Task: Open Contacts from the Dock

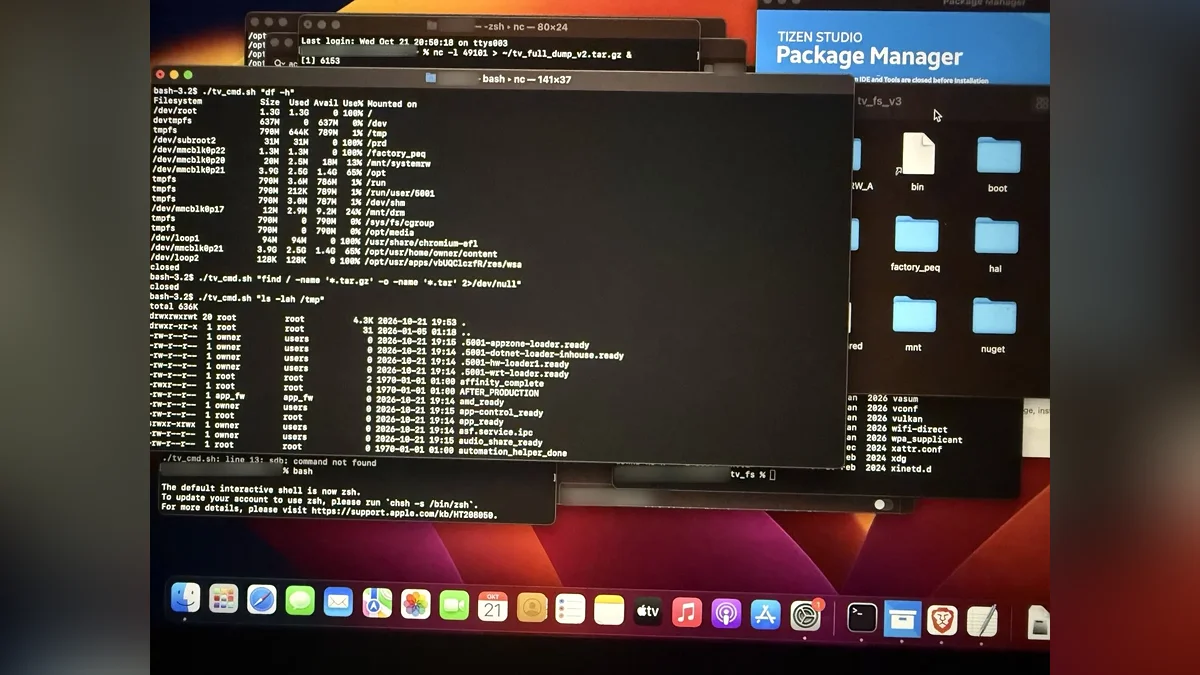Action: [x=532, y=607]
